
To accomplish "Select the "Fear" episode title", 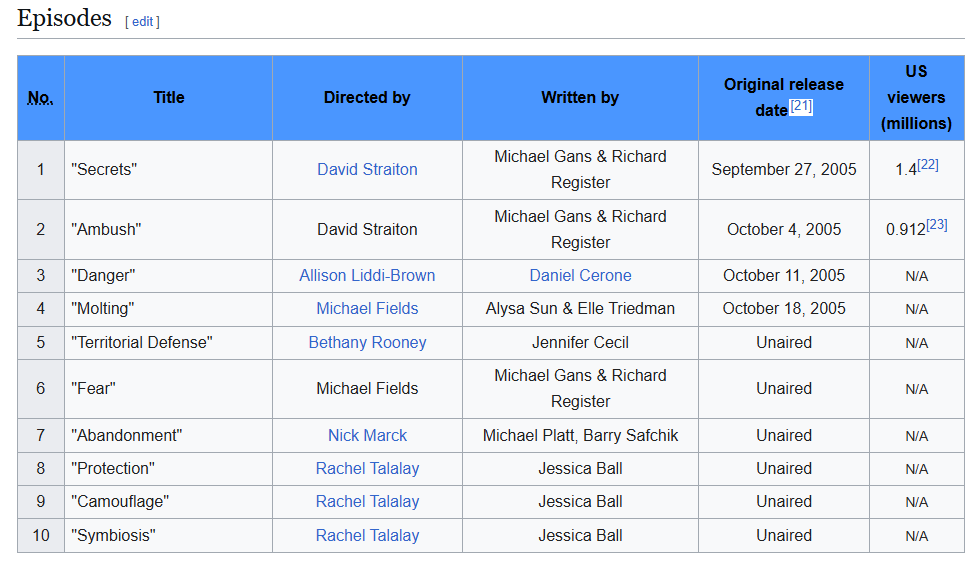I will pos(94,388).
